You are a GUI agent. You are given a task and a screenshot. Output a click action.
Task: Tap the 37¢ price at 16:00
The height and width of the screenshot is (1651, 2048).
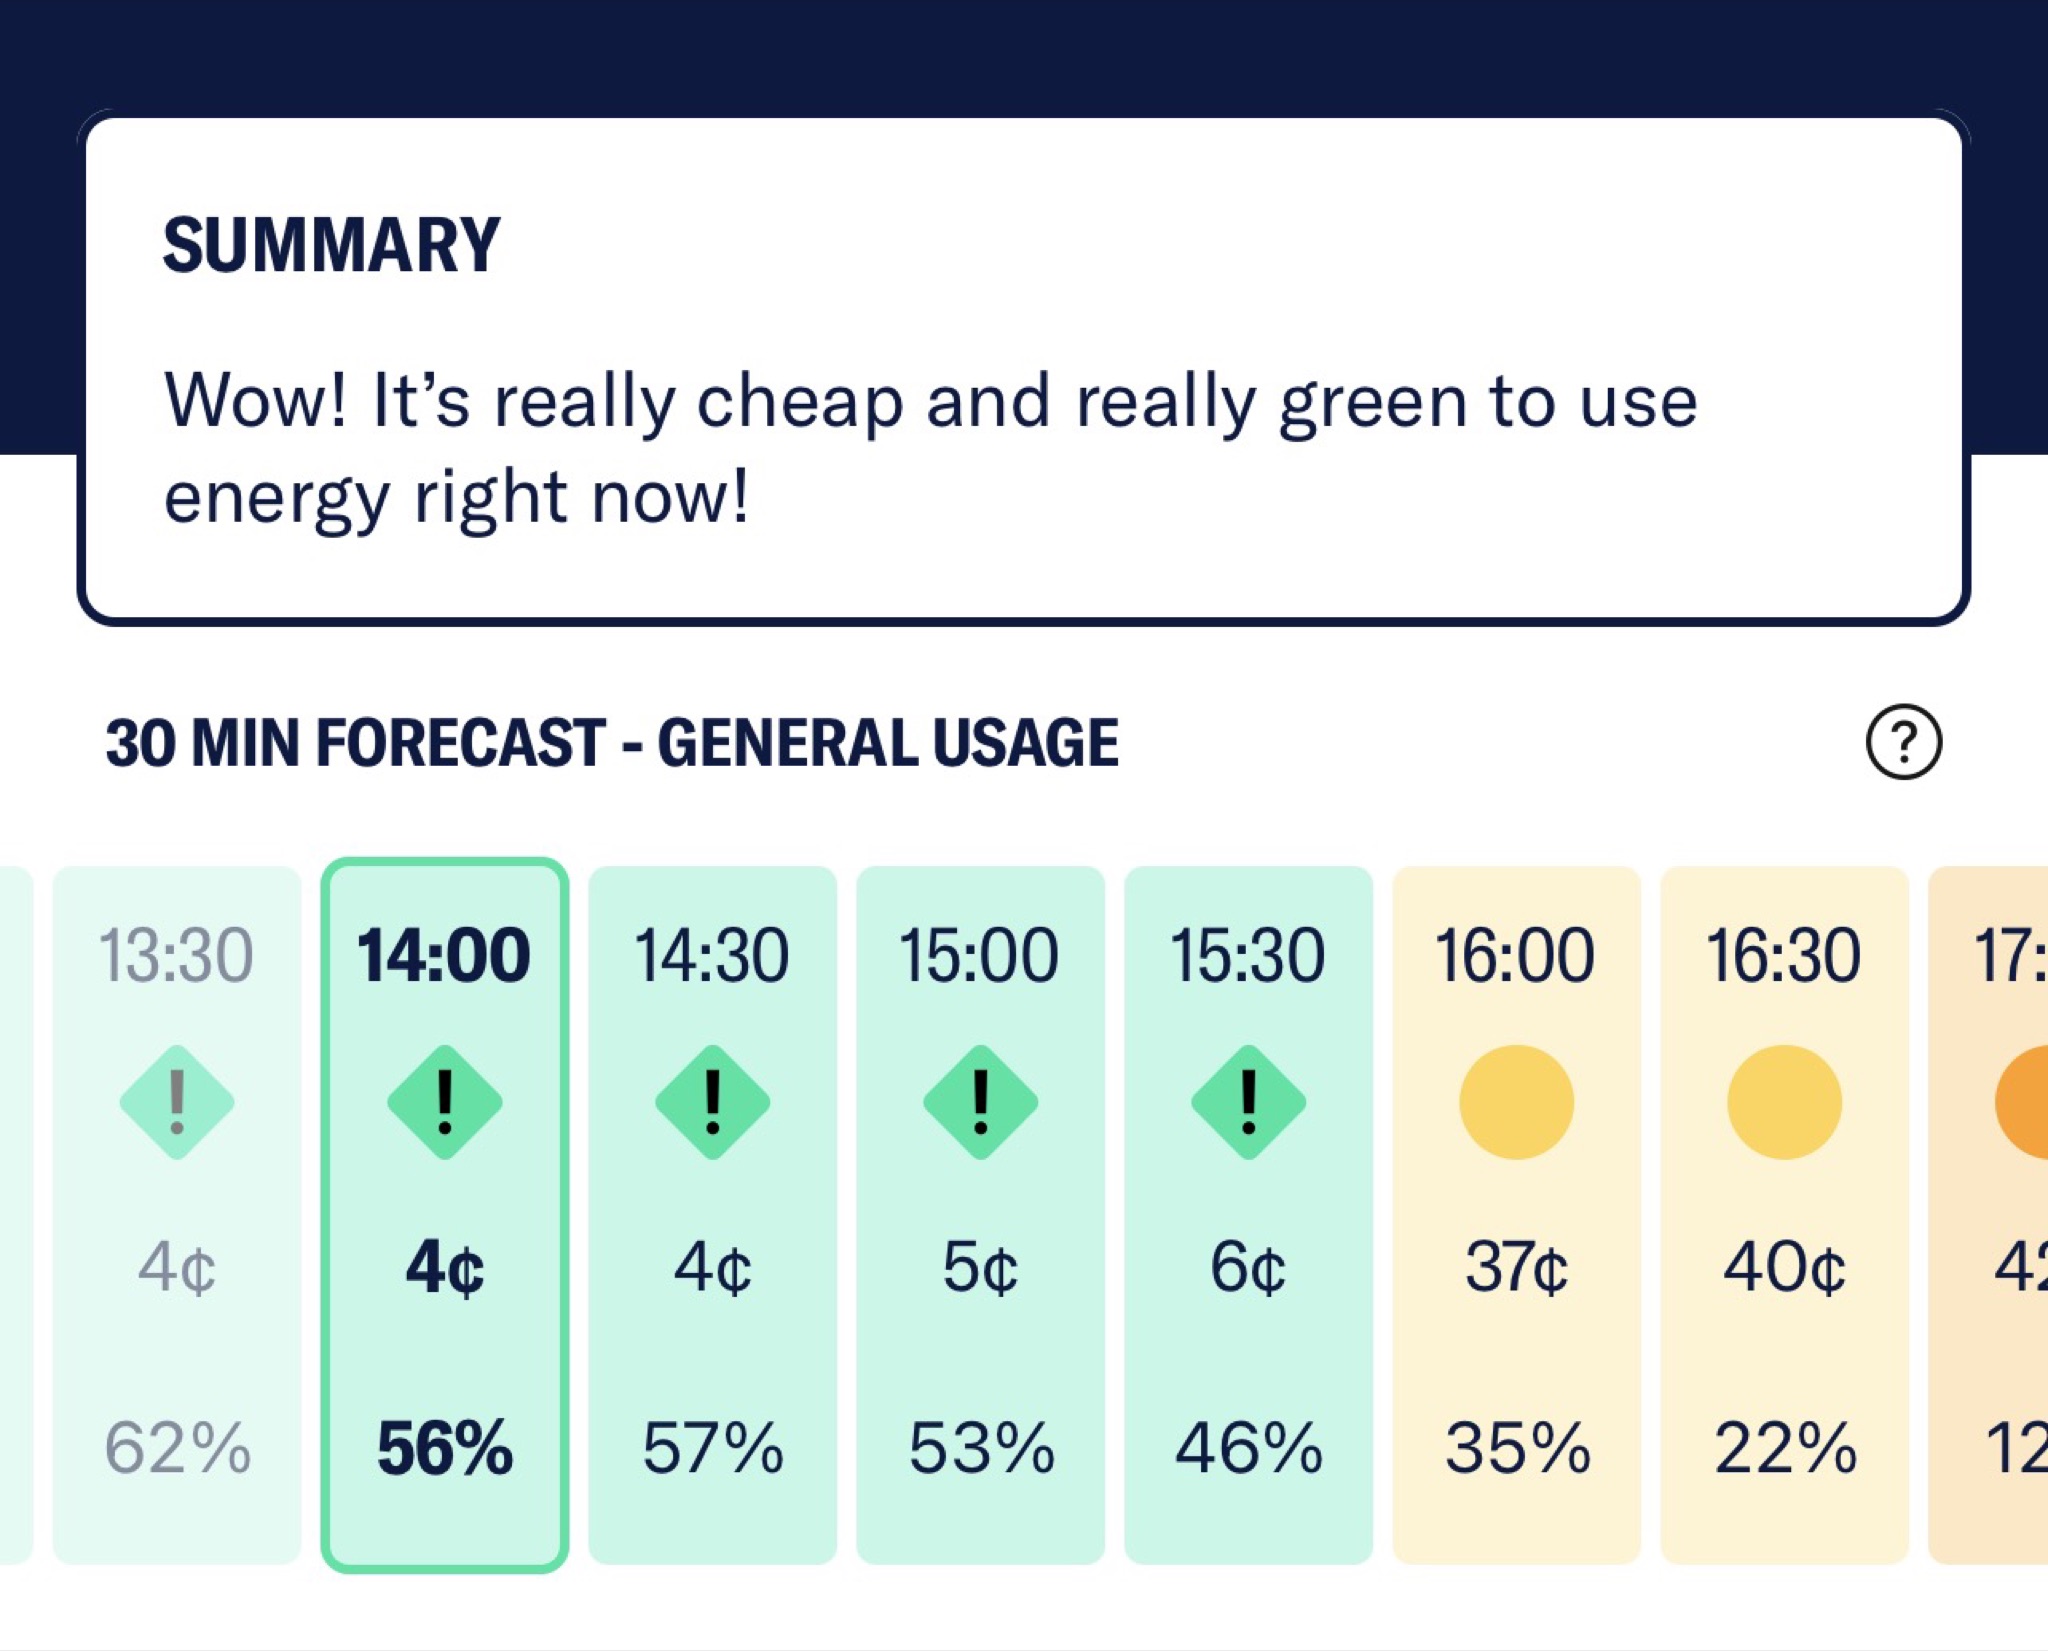[x=1517, y=1268]
